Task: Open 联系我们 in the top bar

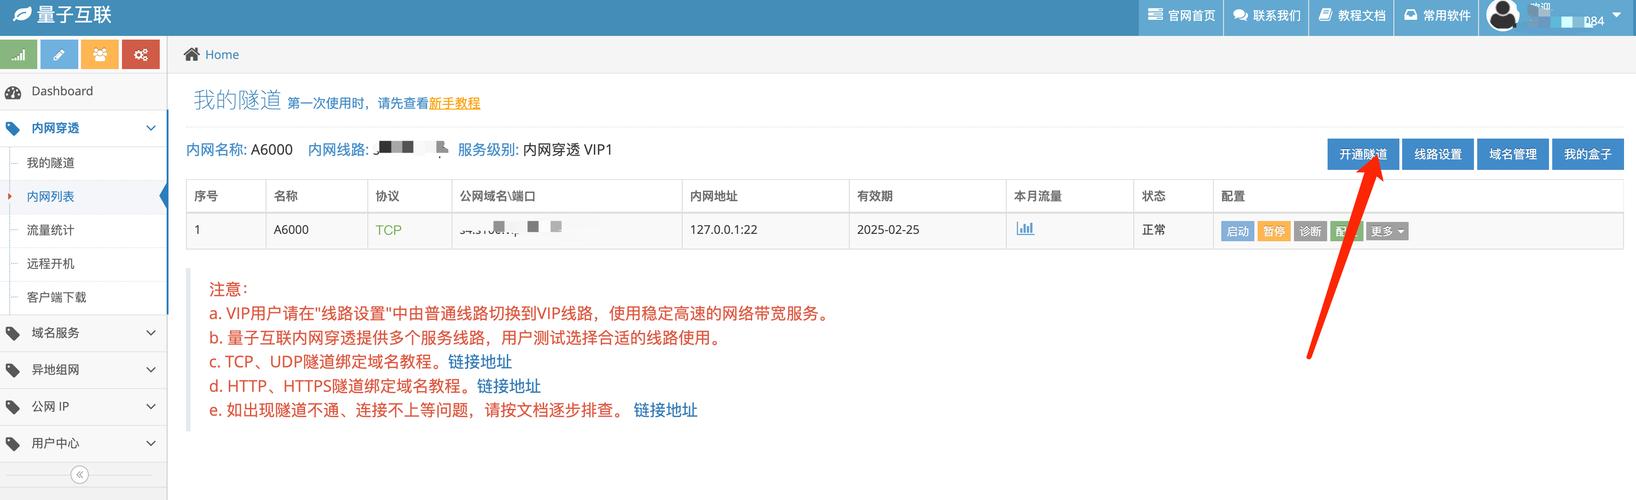Action: click(1266, 16)
